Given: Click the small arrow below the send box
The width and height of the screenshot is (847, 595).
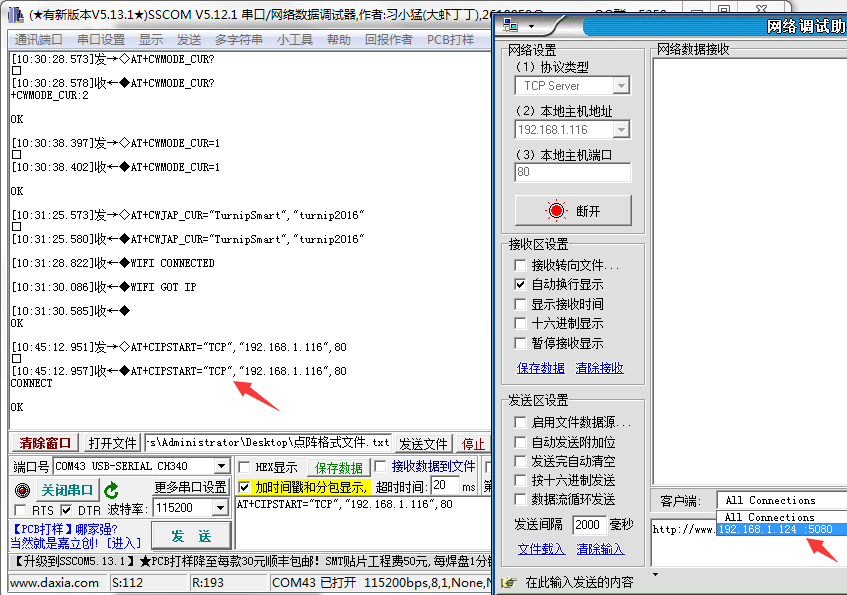Looking at the screenshot, I should [x=655, y=574].
